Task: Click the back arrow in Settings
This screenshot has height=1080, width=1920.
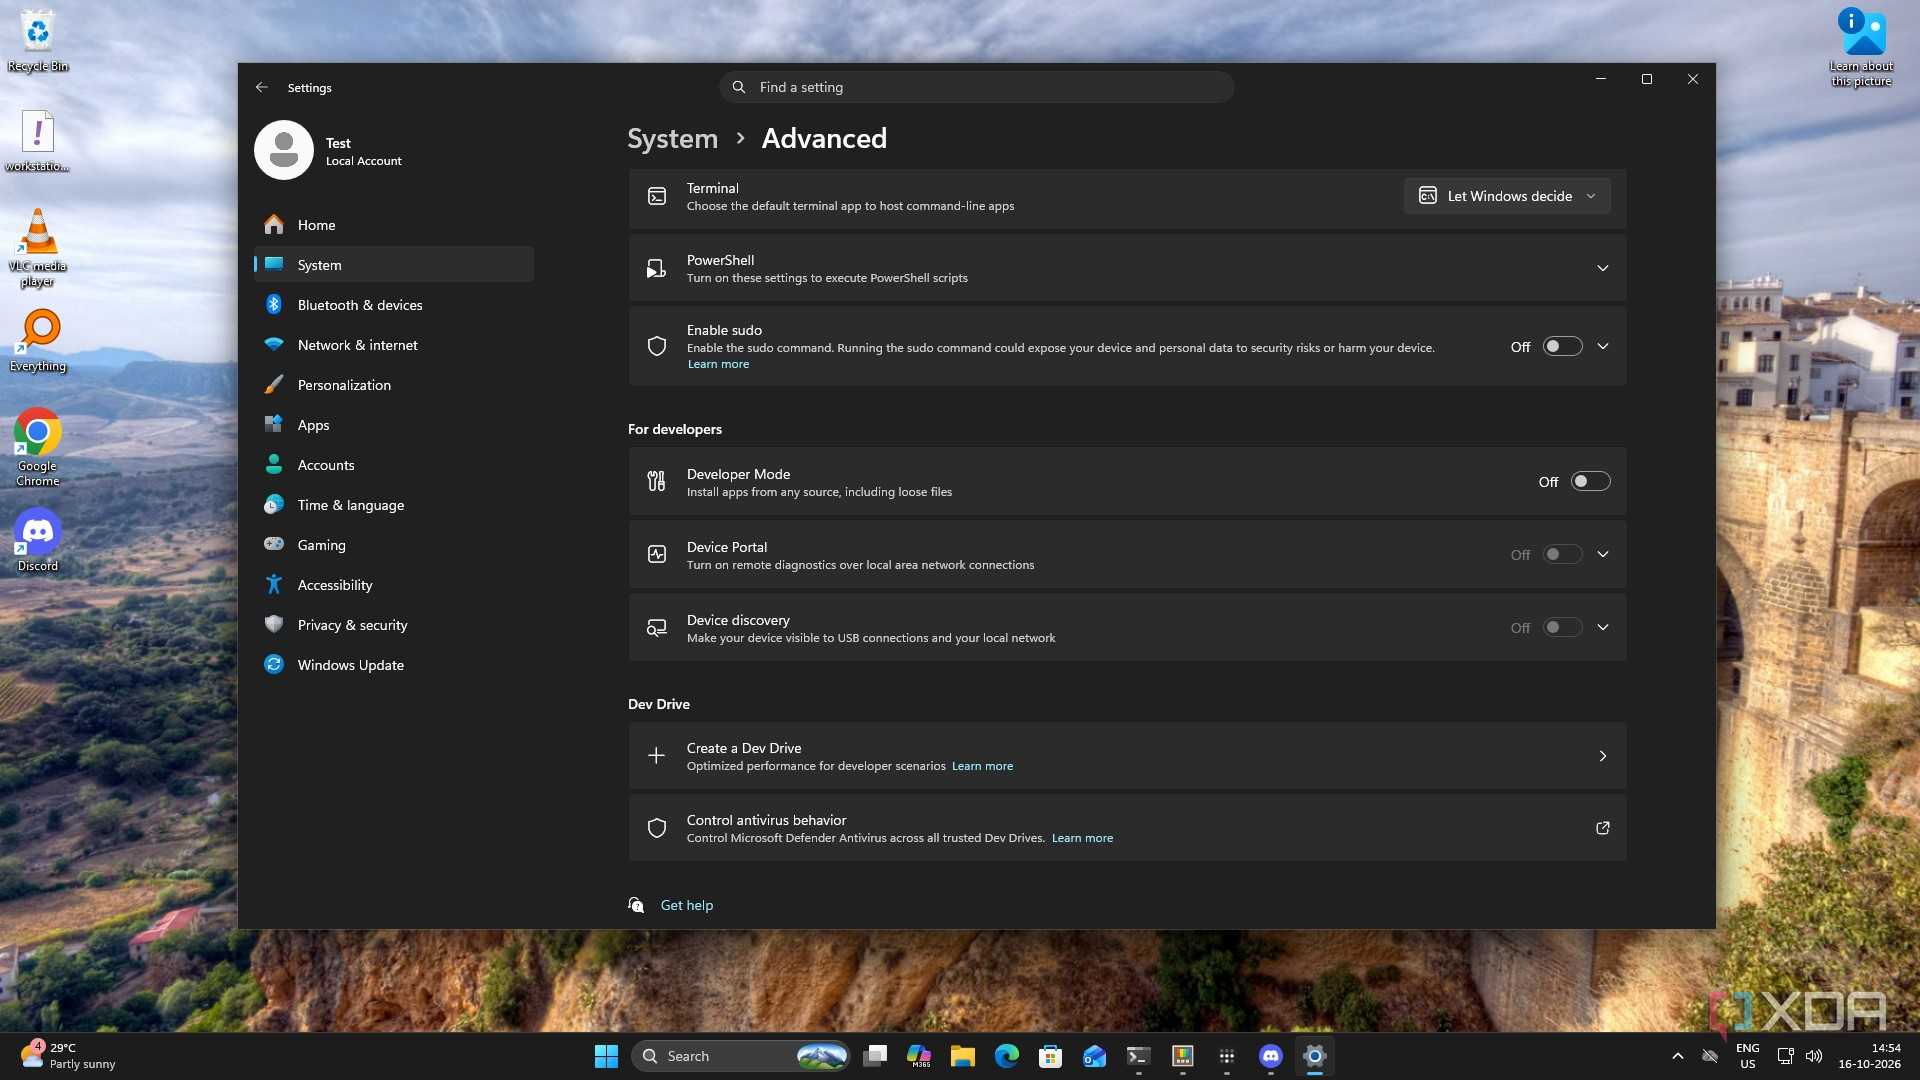Action: [x=261, y=87]
